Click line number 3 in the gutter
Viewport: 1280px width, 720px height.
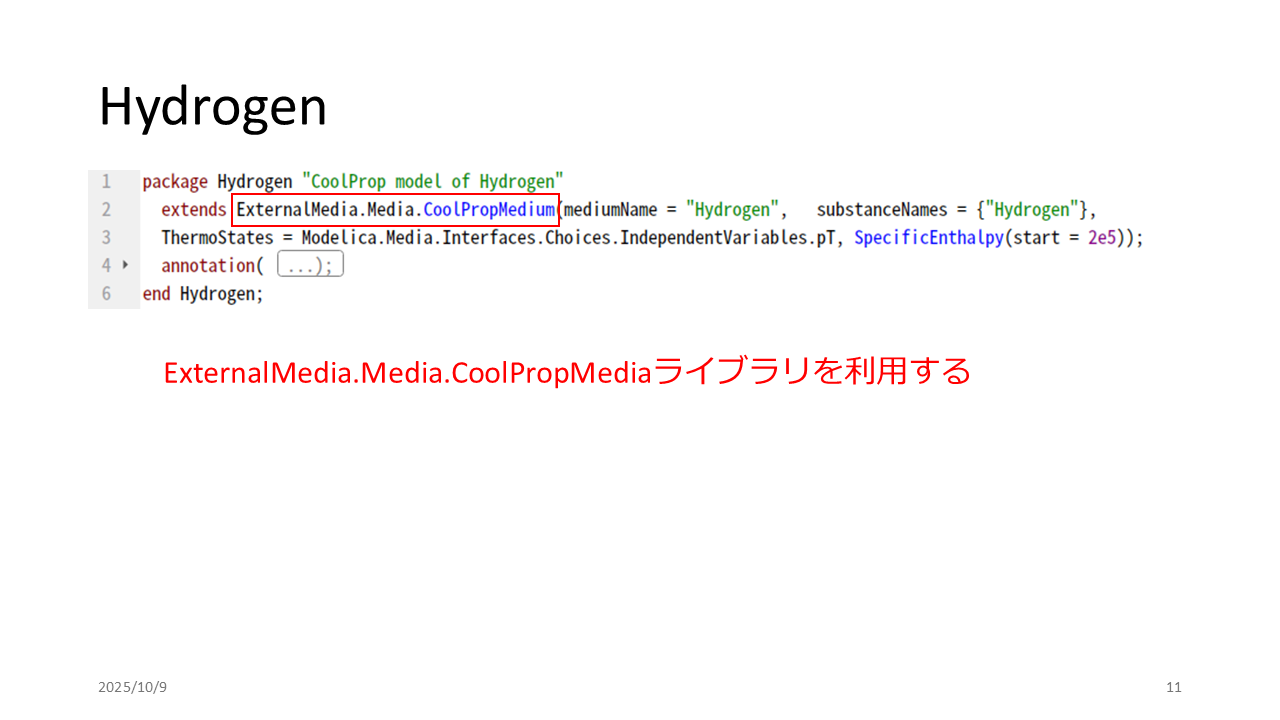pos(106,238)
